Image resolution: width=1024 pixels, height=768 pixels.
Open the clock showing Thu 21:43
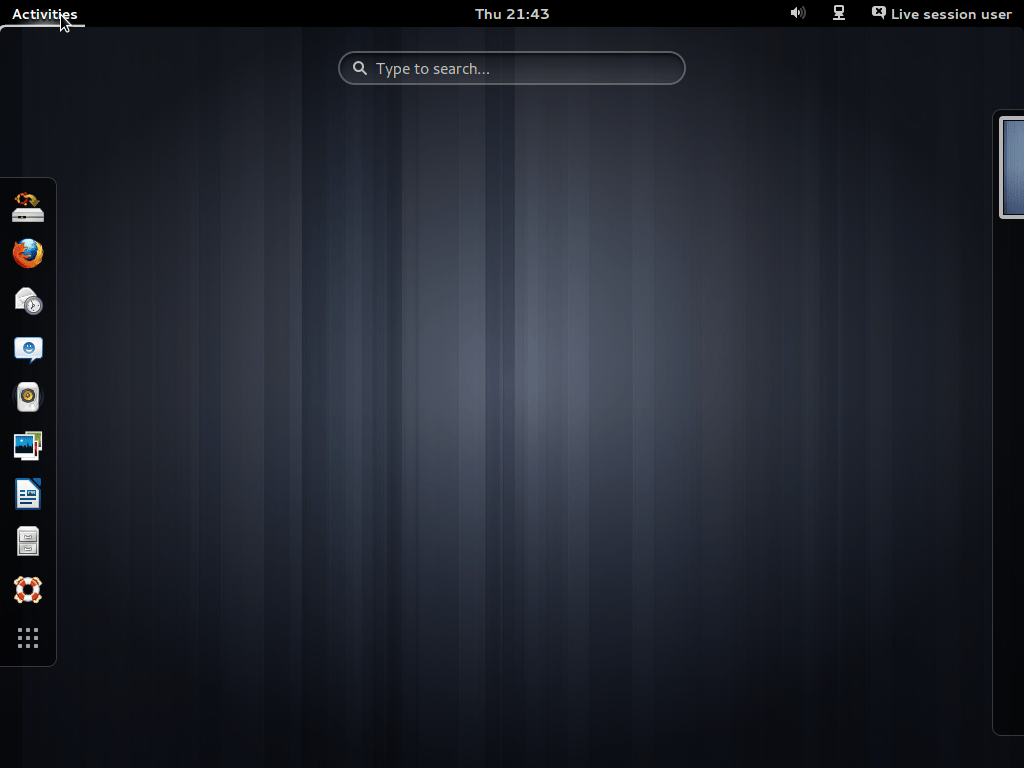click(x=512, y=13)
